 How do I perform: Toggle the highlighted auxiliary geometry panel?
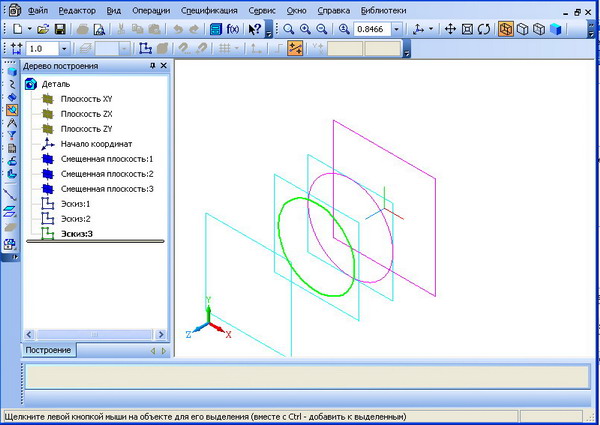coord(12,110)
